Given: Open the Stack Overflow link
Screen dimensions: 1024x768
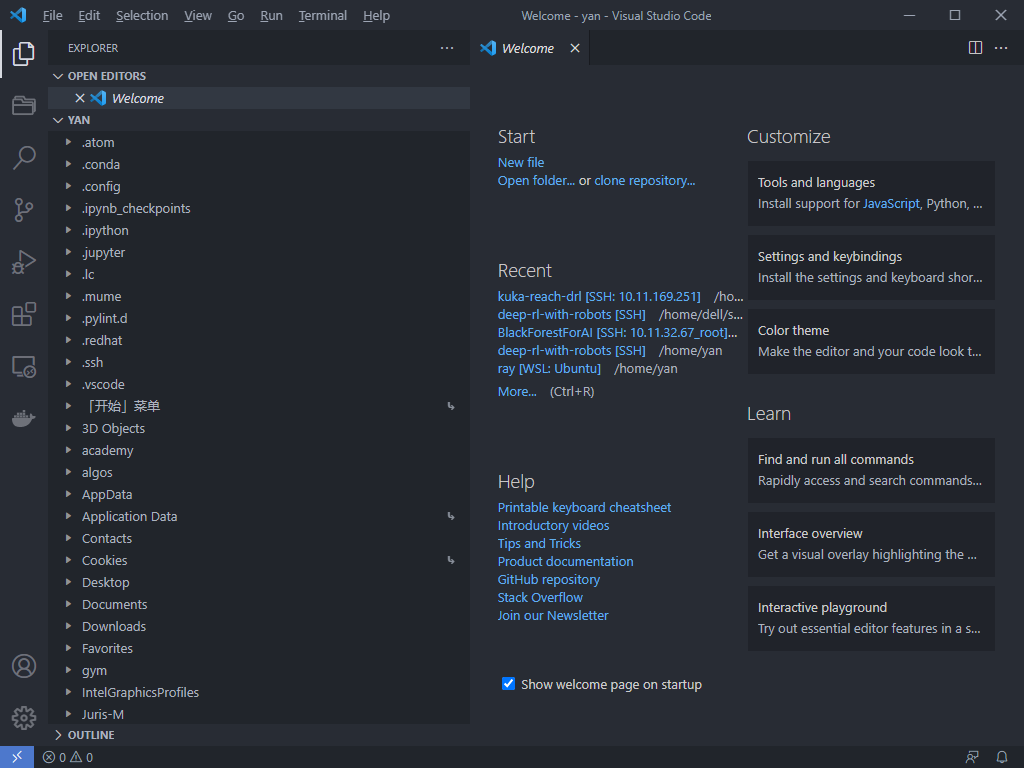Looking at the screenshot, I should 540,598.
